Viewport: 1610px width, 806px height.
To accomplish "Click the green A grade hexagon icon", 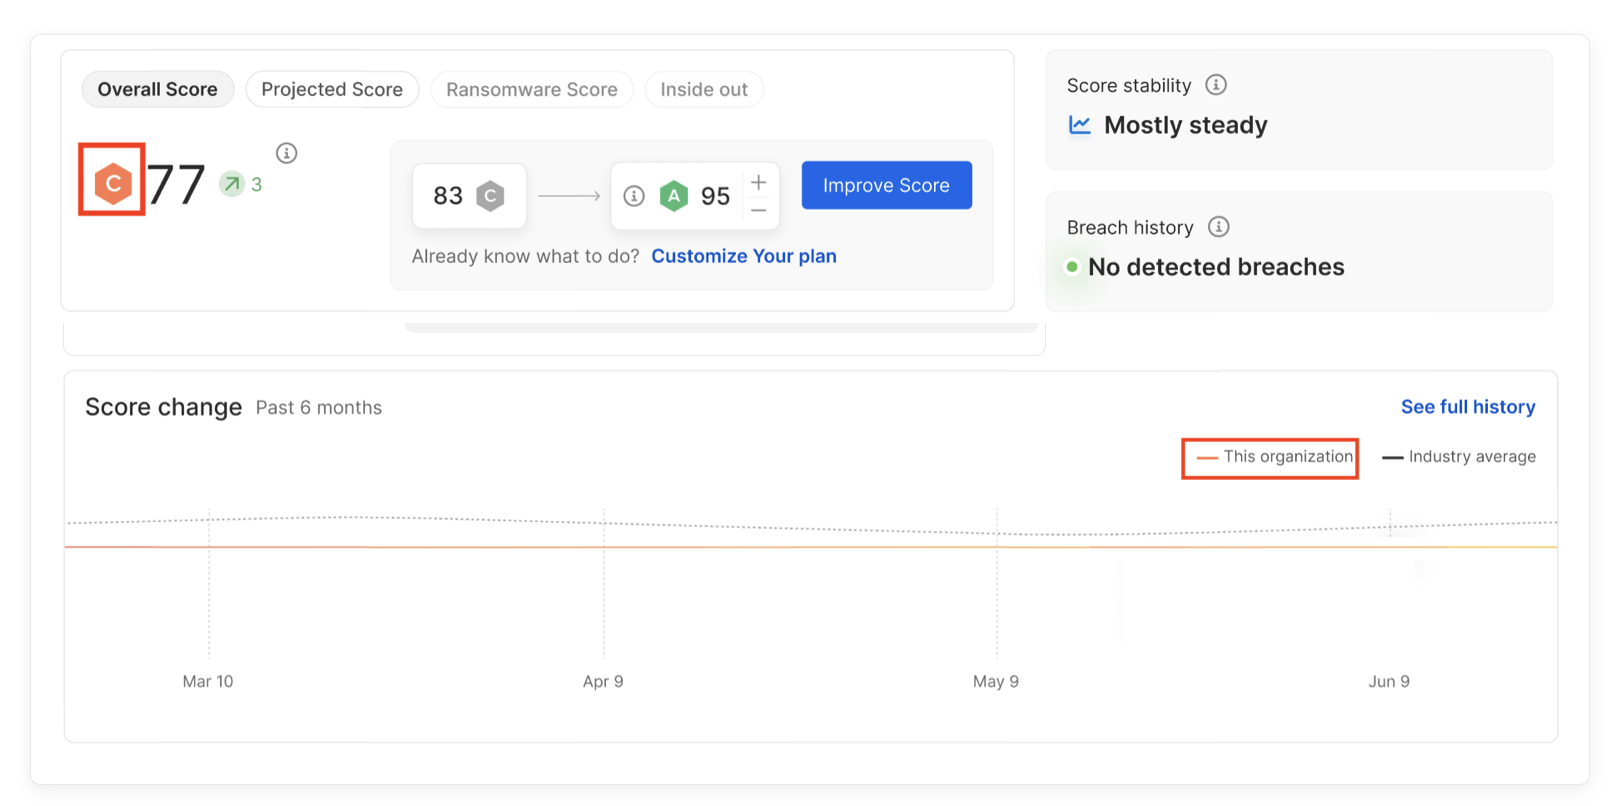I will (674, 196).
